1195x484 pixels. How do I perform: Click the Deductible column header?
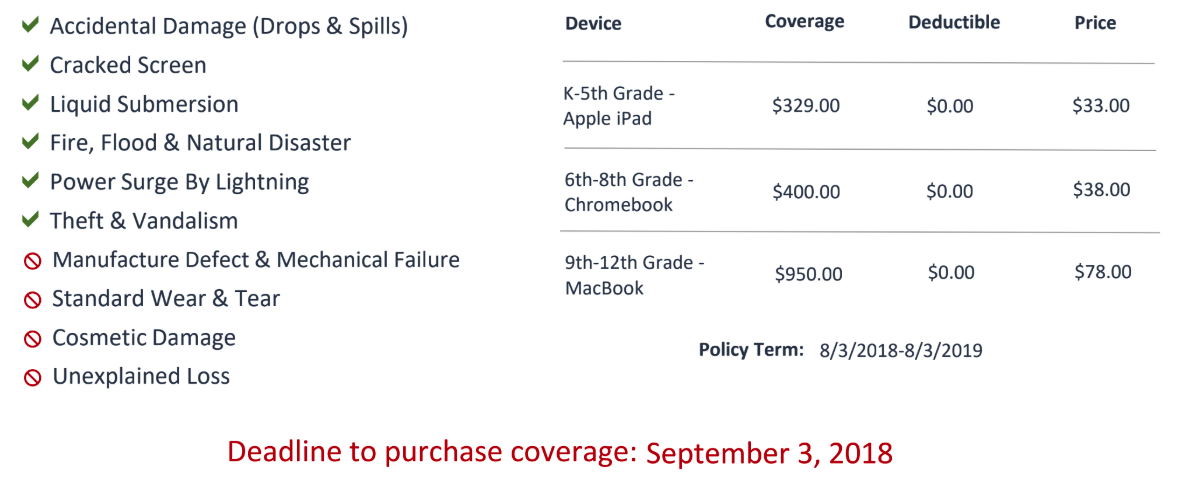[x=954, y=22]
